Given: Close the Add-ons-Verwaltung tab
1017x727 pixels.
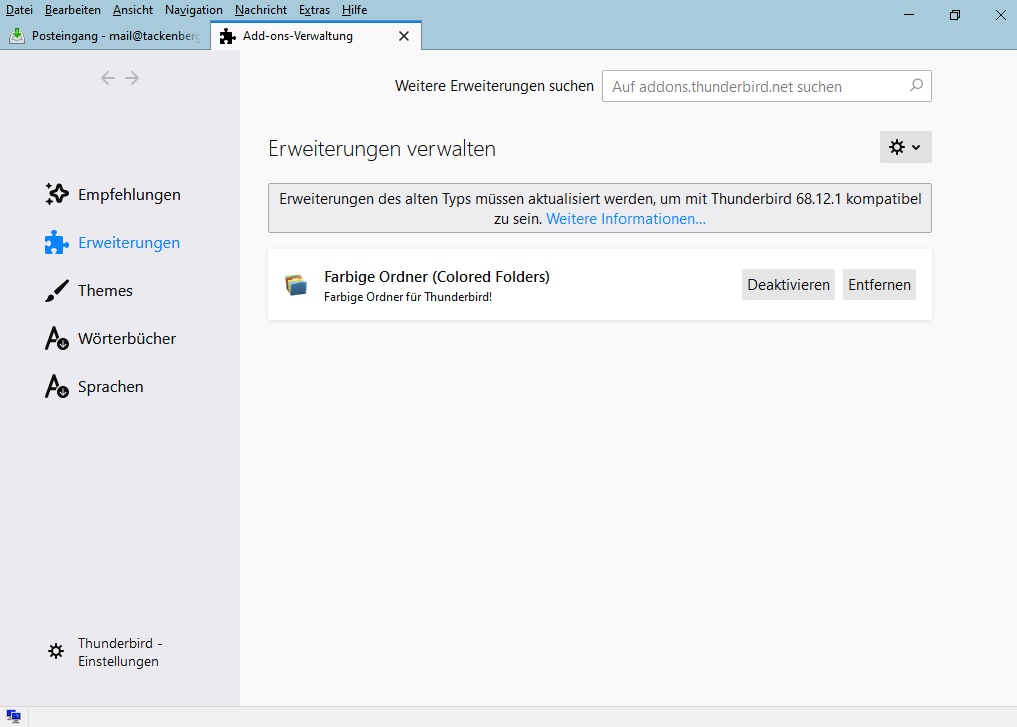Looking at the screenshot, I should [403, 36].
